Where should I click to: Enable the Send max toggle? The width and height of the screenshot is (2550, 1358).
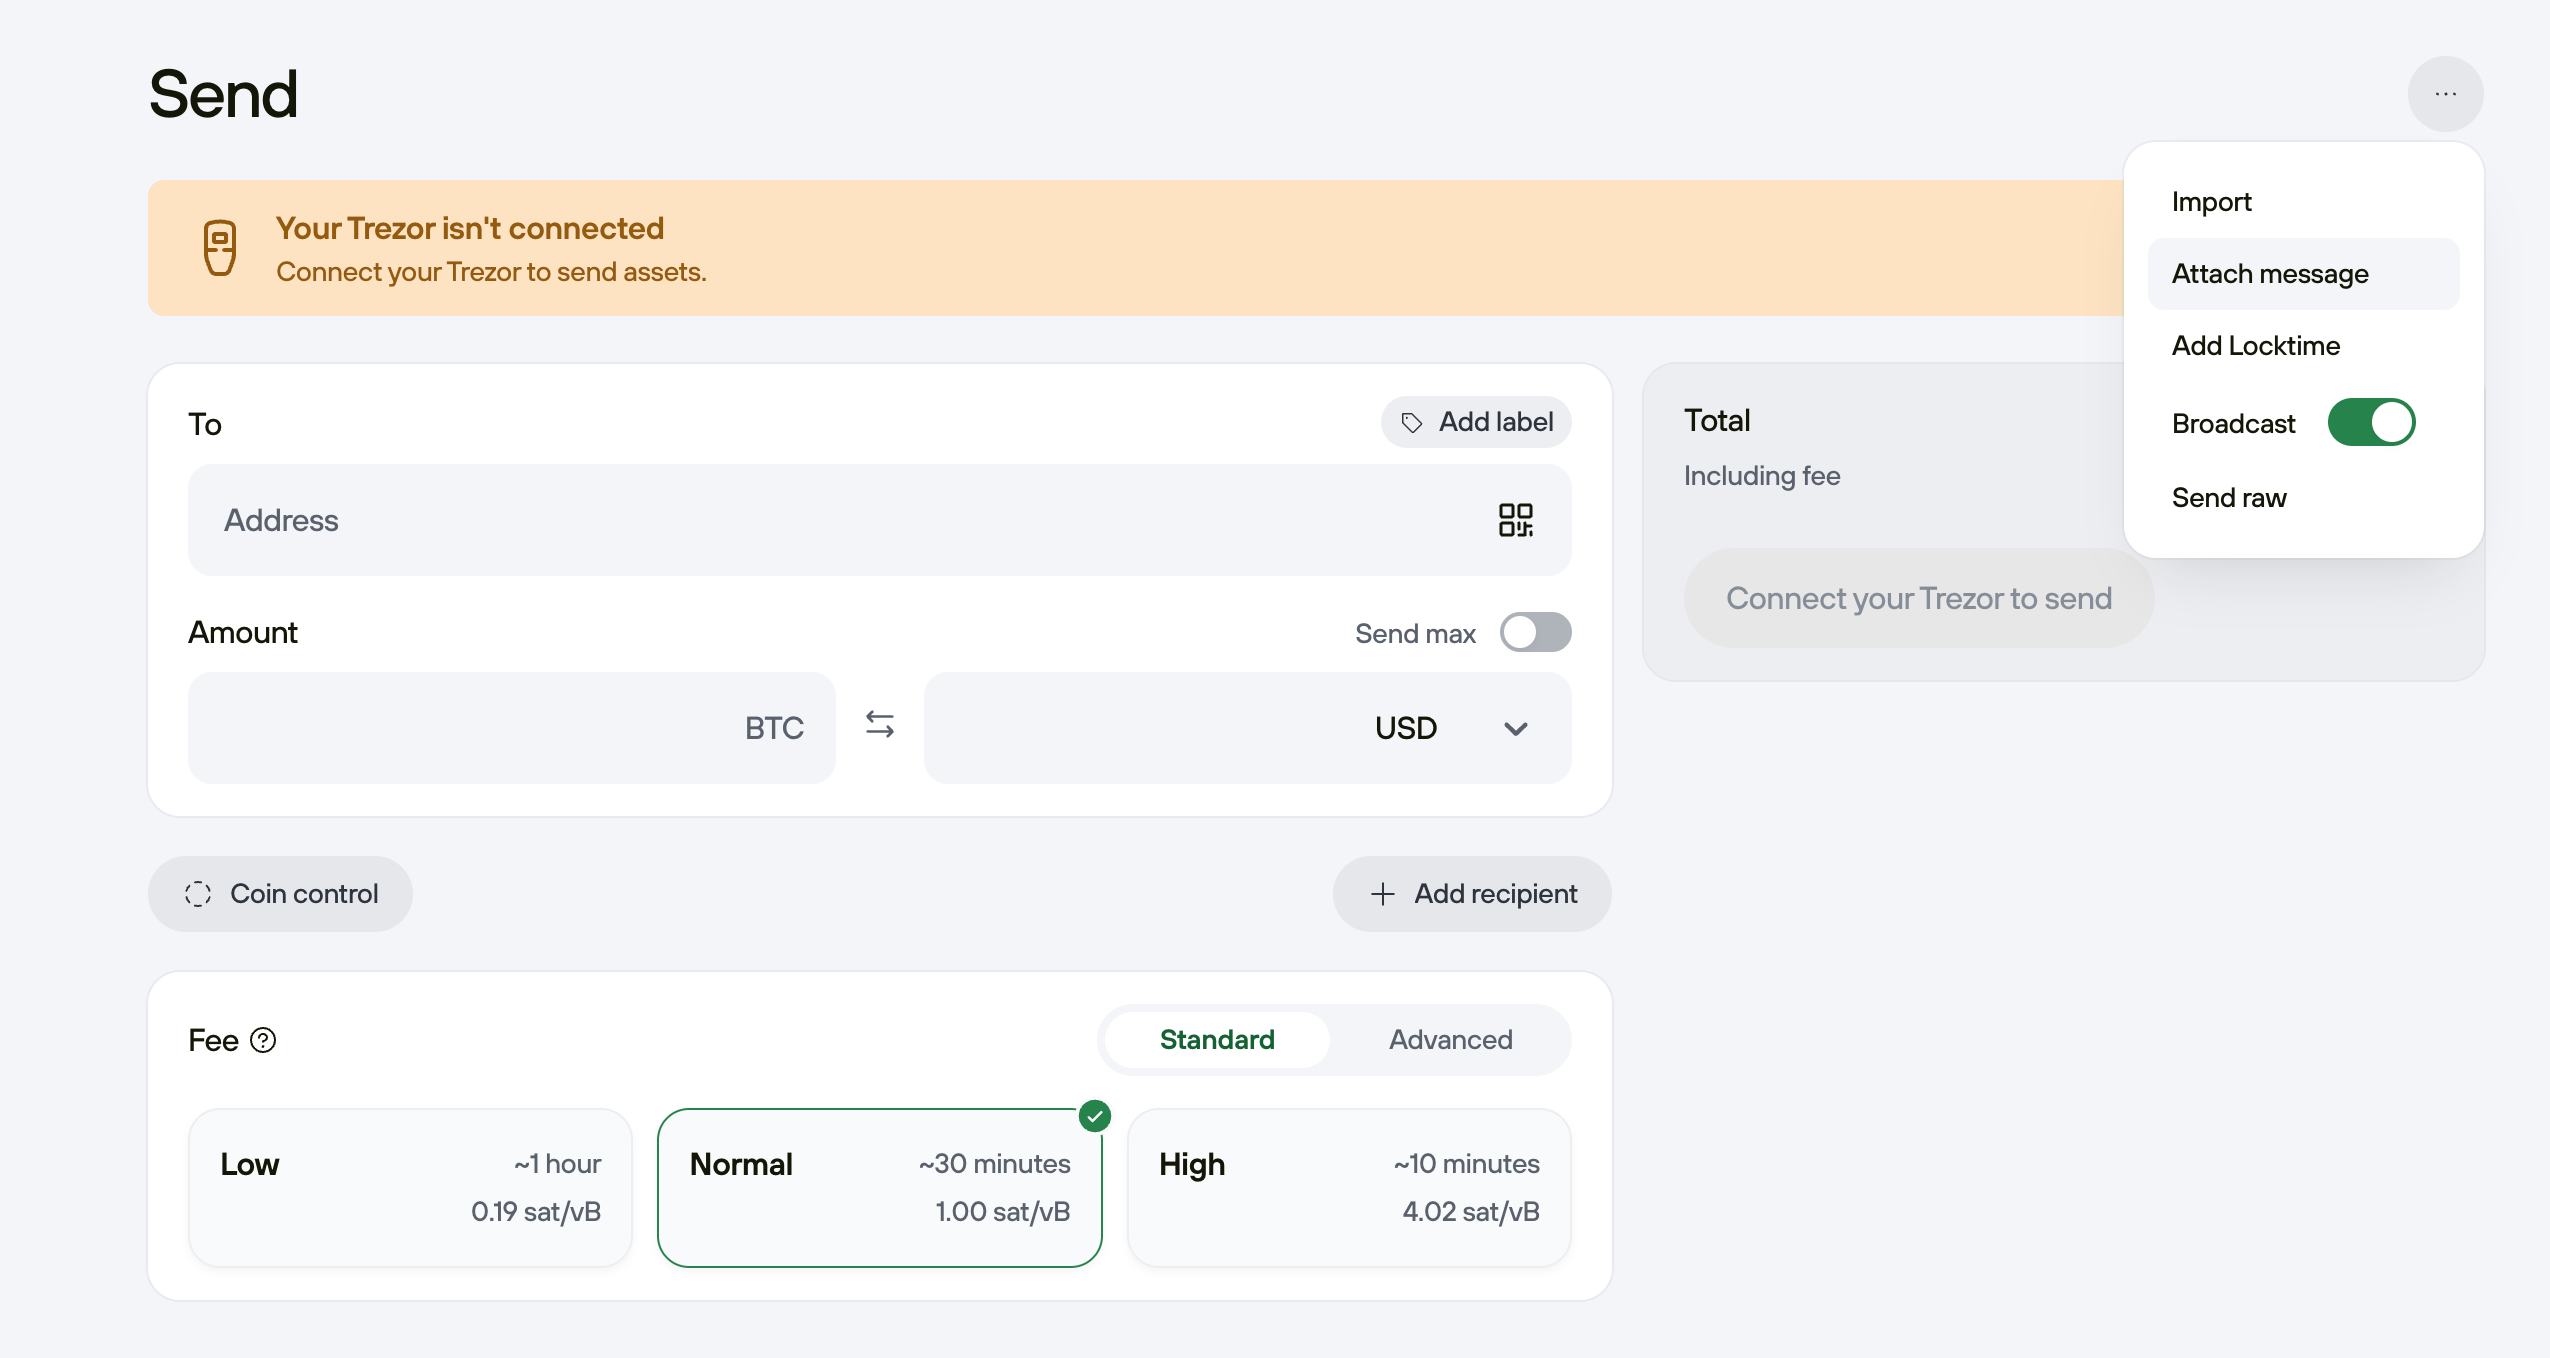tap(1535, 632)
